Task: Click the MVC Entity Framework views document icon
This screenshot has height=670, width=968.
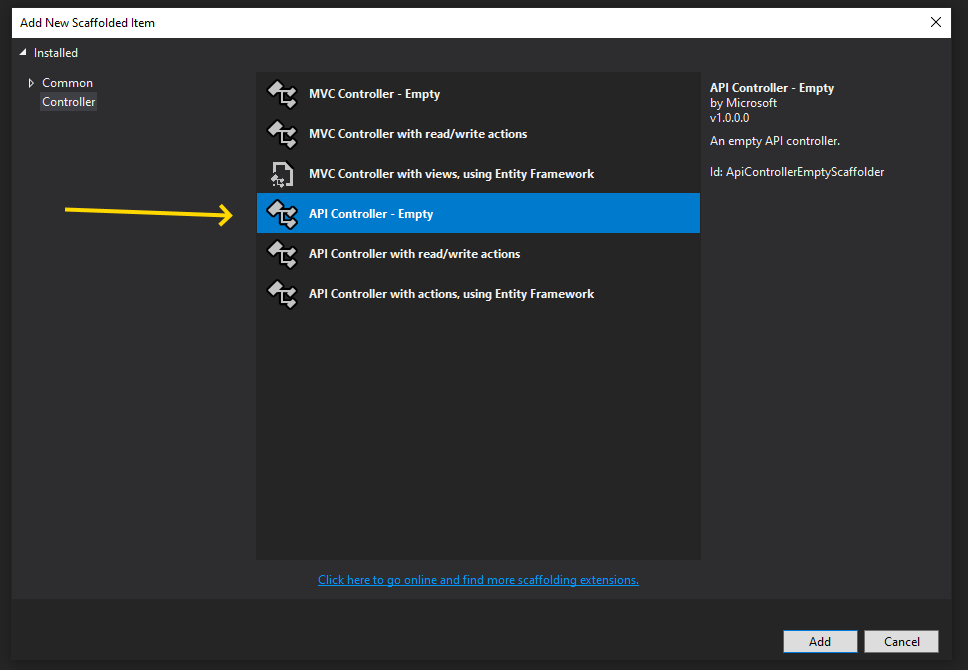Action: (x=283, y=174)
